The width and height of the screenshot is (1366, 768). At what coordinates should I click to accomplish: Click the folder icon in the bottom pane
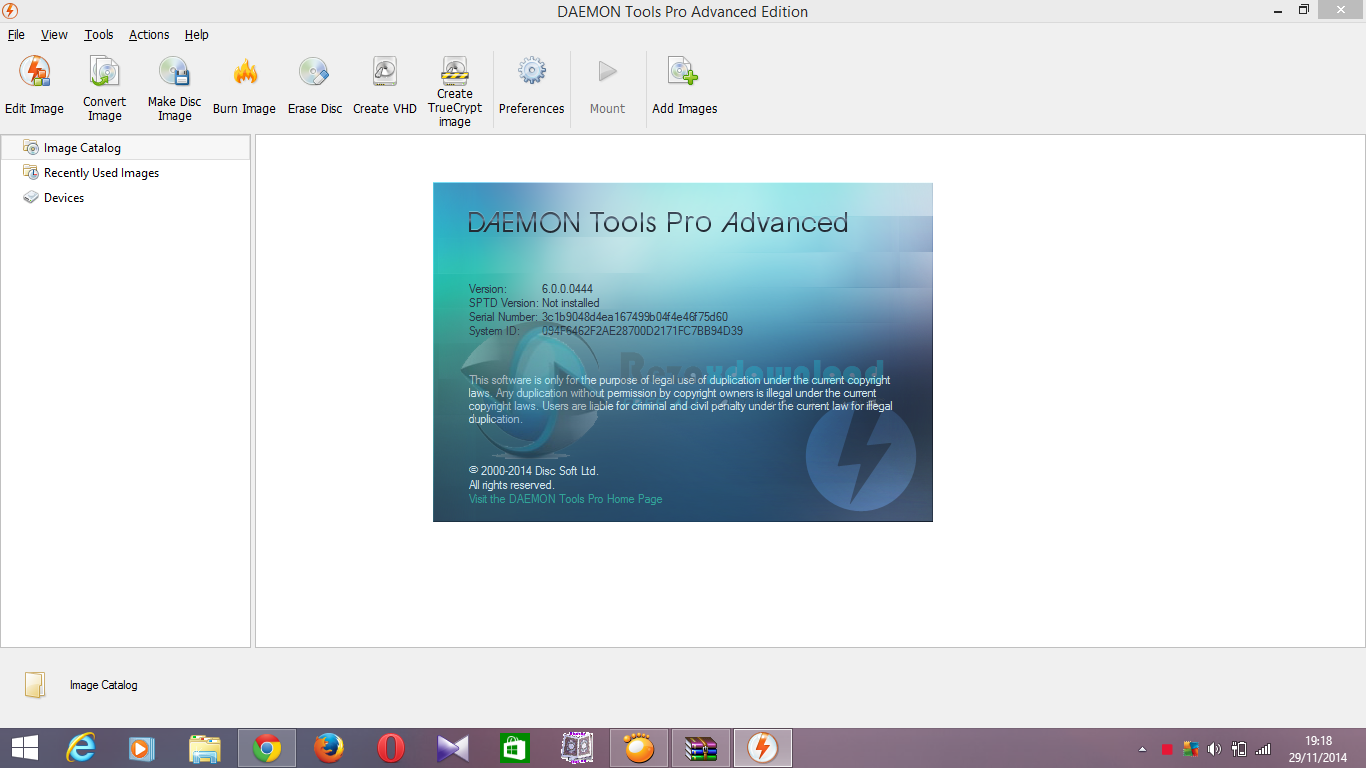(35, 685)
